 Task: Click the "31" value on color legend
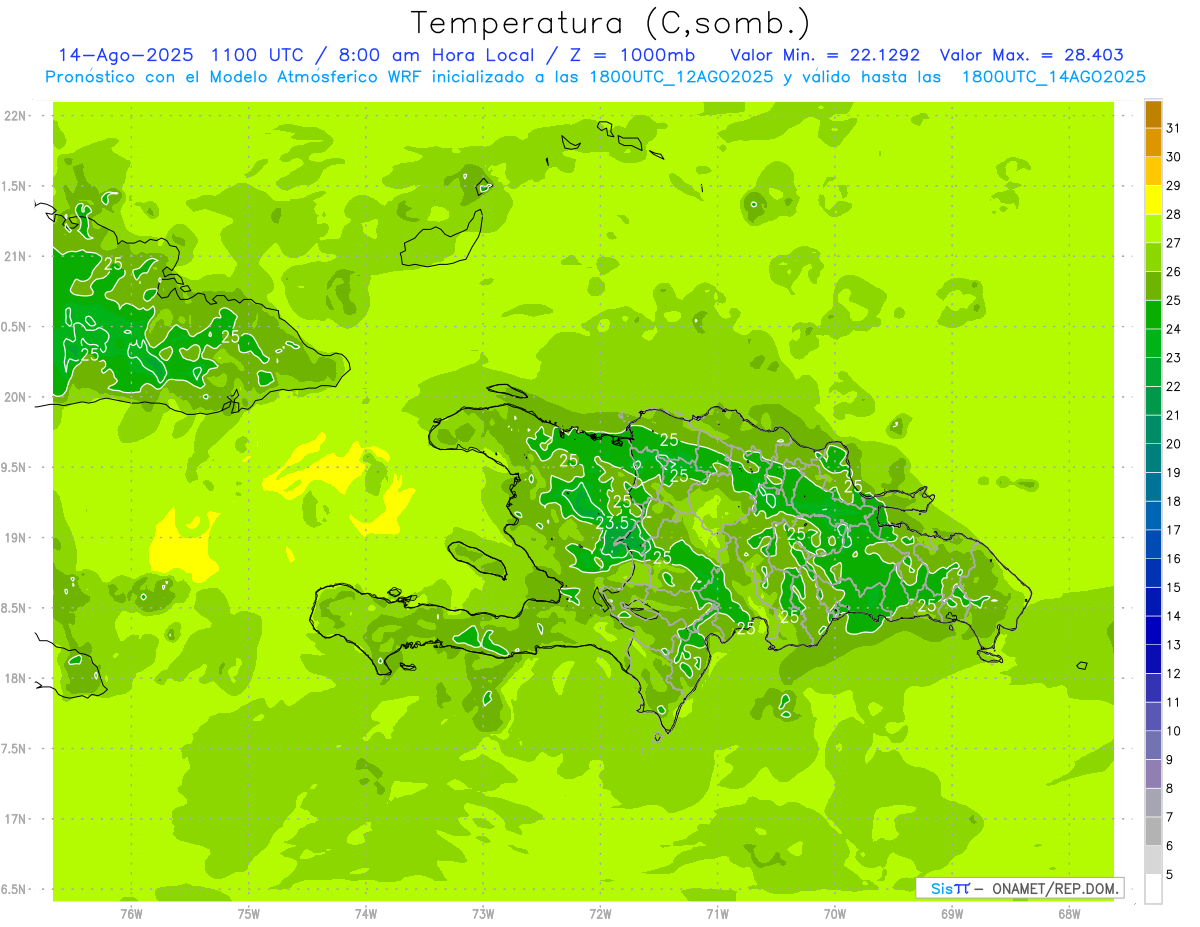(x=1174, y=128)
